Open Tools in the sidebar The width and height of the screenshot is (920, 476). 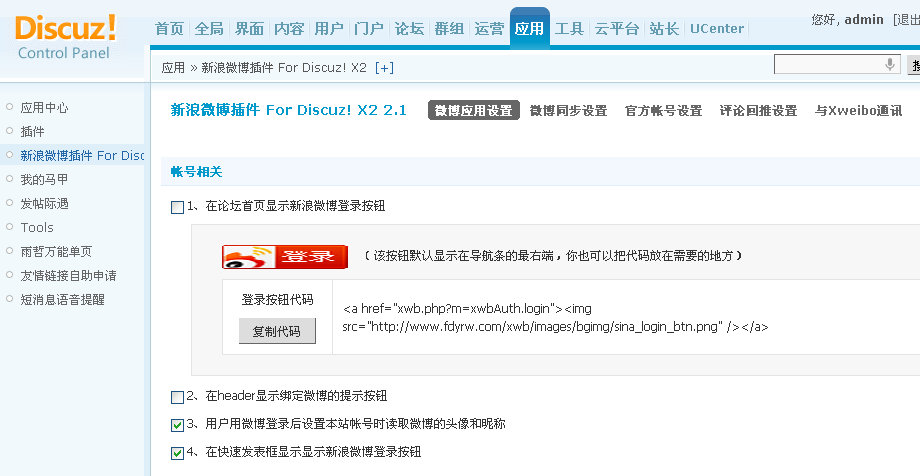[x=37, y=228]
